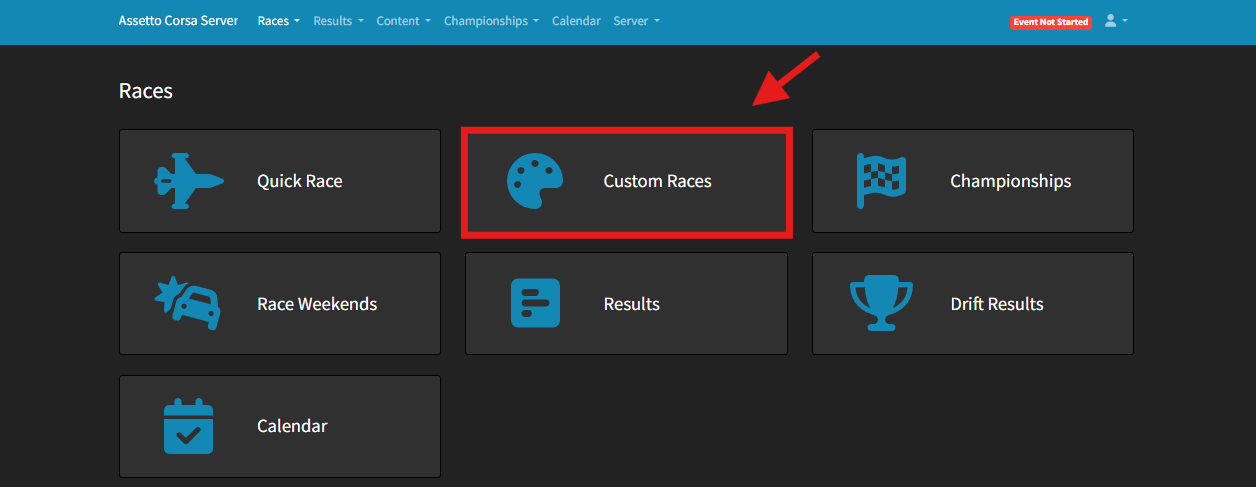Click the Event Not Started badge
The width and height of the screenshot is (1256, 487).
coord(1050,22)
